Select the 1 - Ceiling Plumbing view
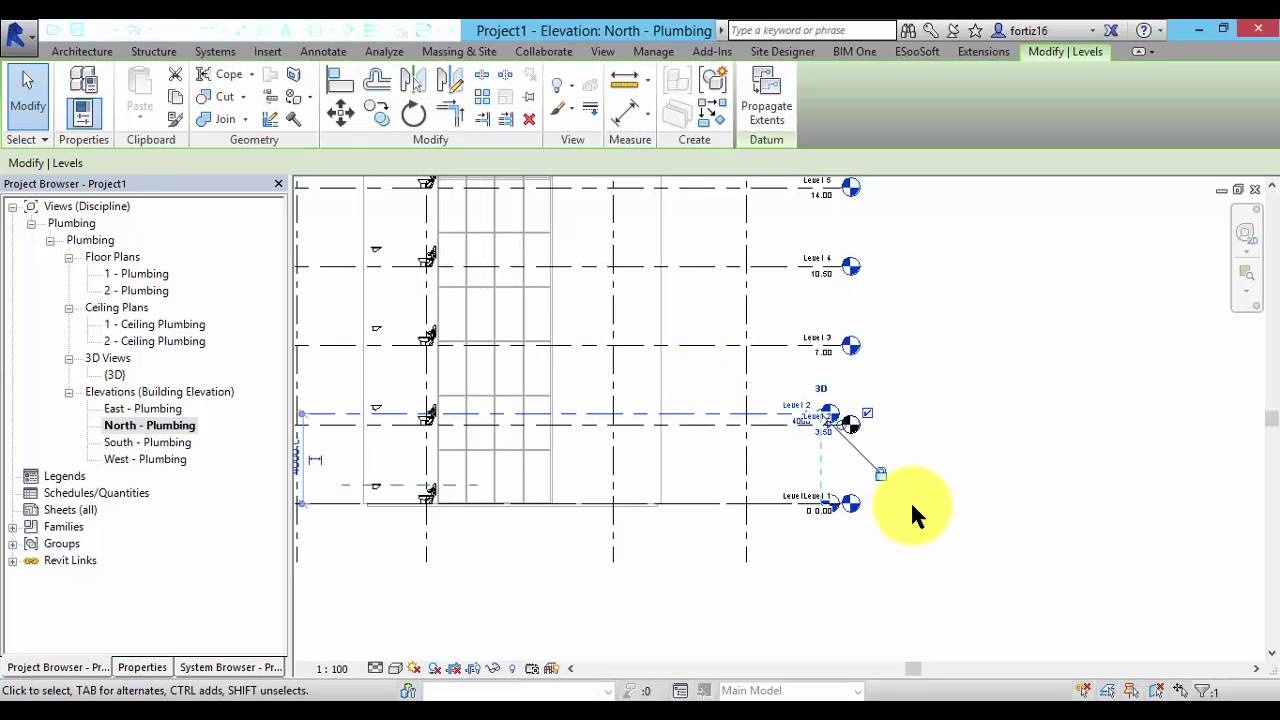The width and height of the screenshot is (1280, 720). (x=155, y=325)
